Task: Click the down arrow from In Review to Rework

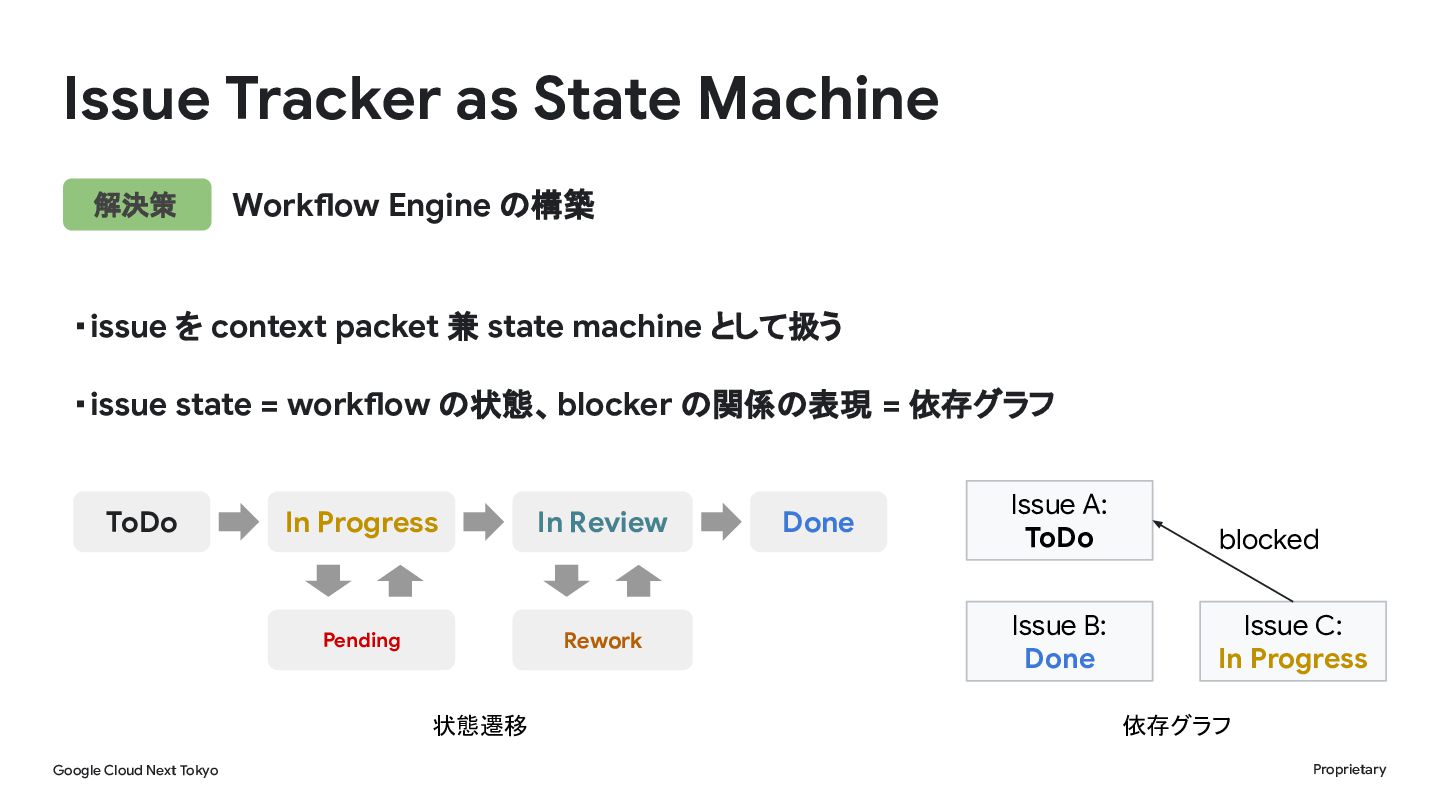Action: click(x=567, y=581)
